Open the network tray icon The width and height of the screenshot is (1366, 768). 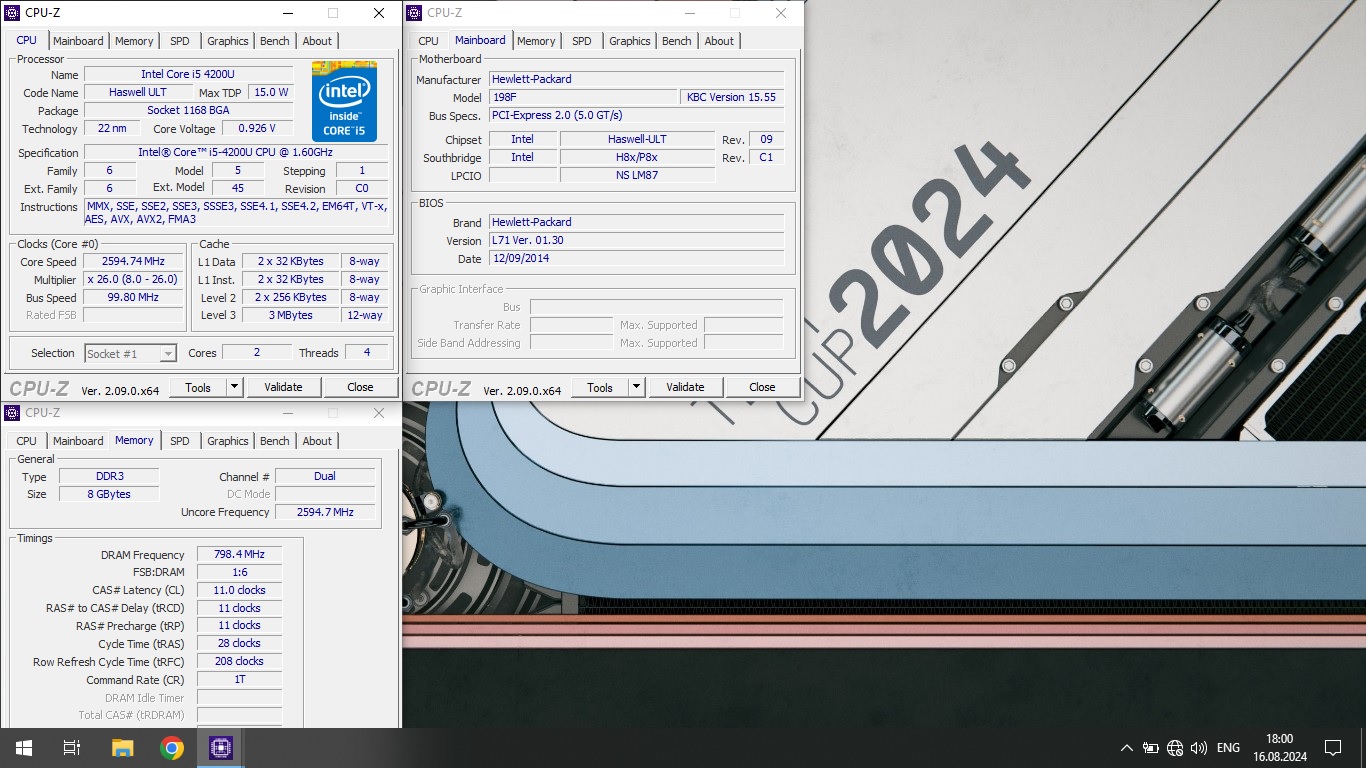click(x=1175, y=748)
